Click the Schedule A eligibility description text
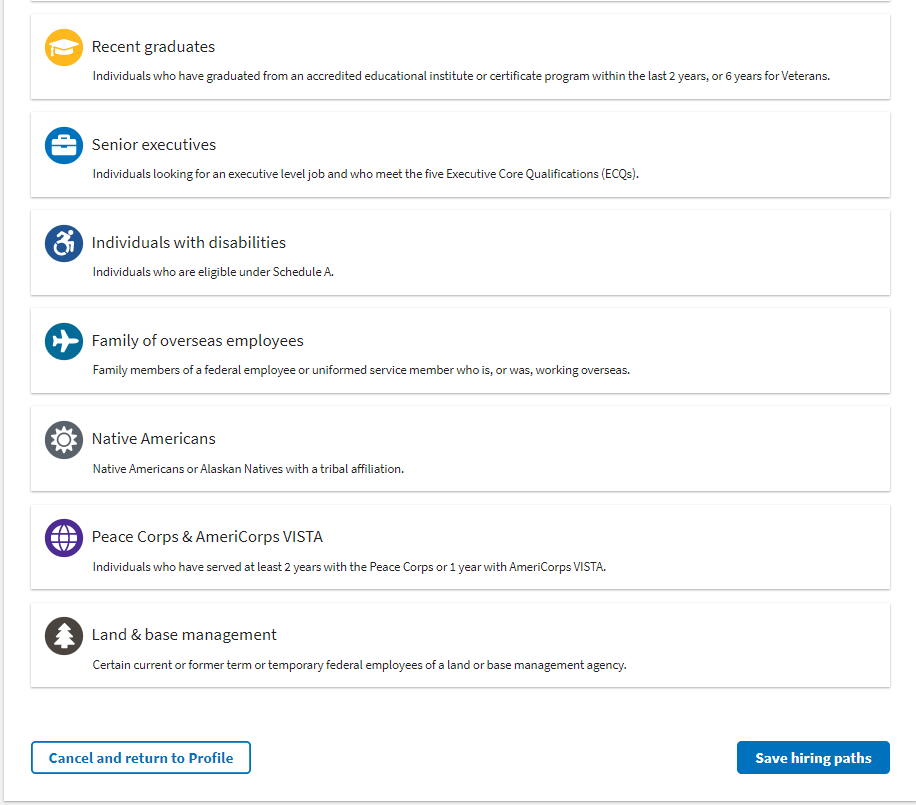Viewport: 916px width, 805px height. (x=213, y=272)
